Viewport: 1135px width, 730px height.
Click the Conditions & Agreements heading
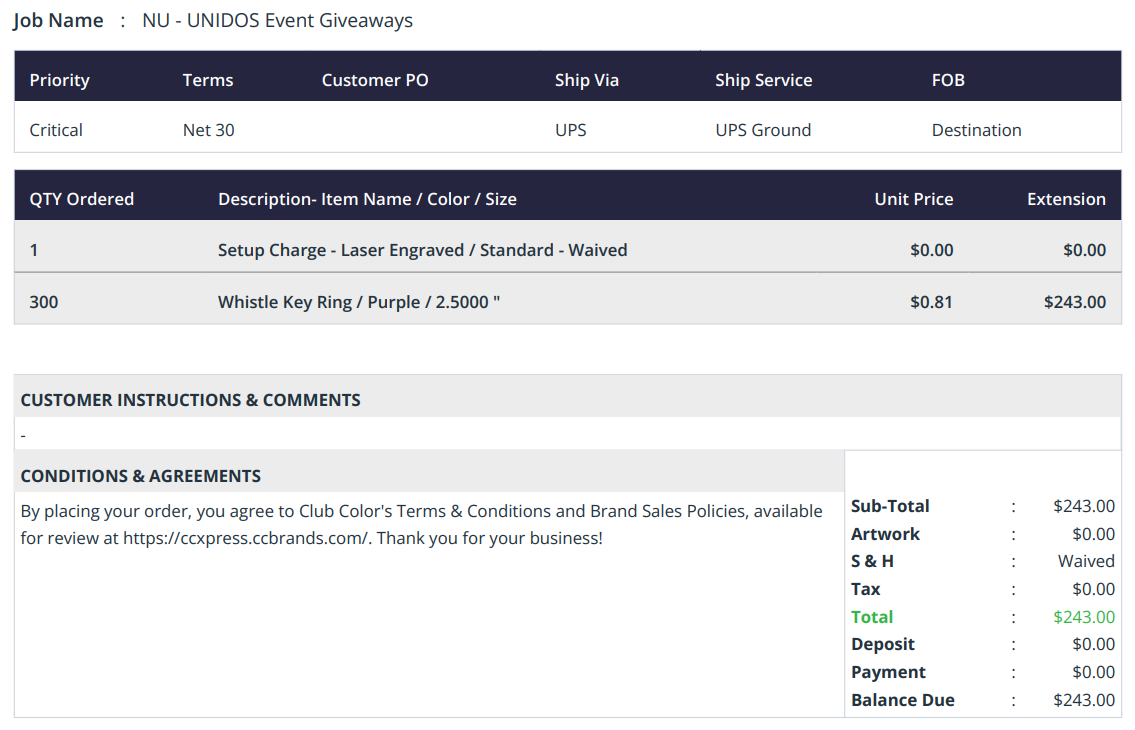pyautogui.click(x=140, y=477)
